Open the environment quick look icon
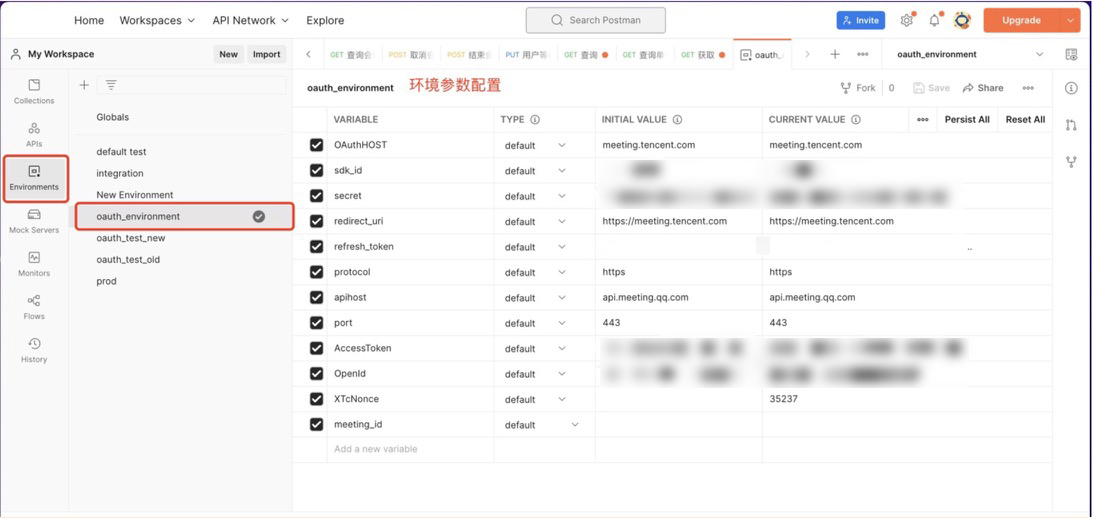 [1071, 54]
